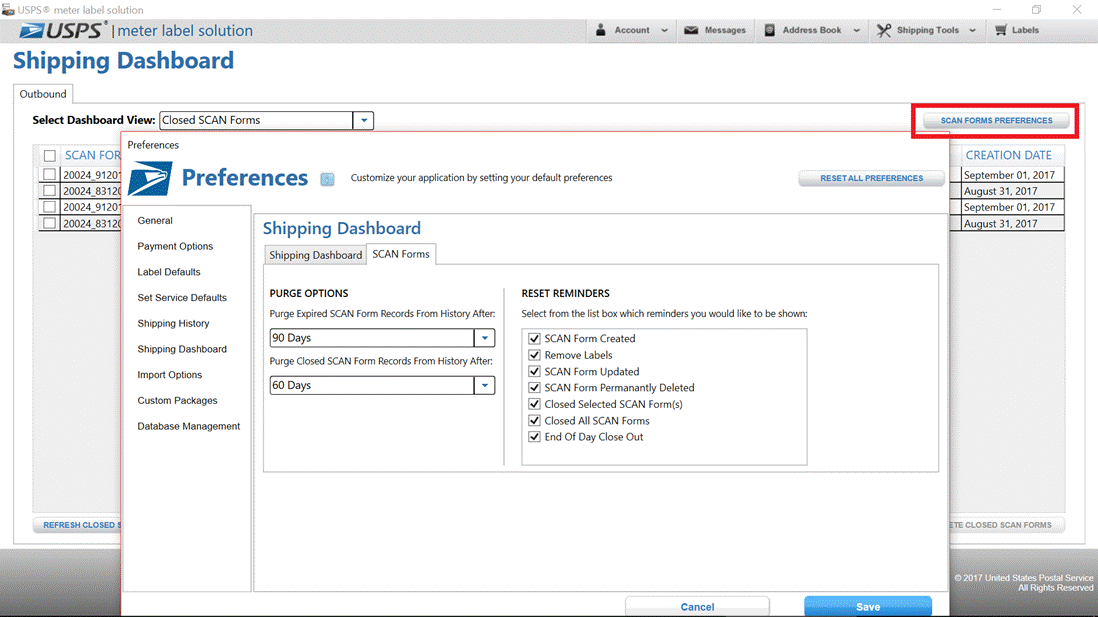Click the USPS eagle logo in header
Image resolution: width=1098 pixels, height=617 pixels.
click(32, 31)
